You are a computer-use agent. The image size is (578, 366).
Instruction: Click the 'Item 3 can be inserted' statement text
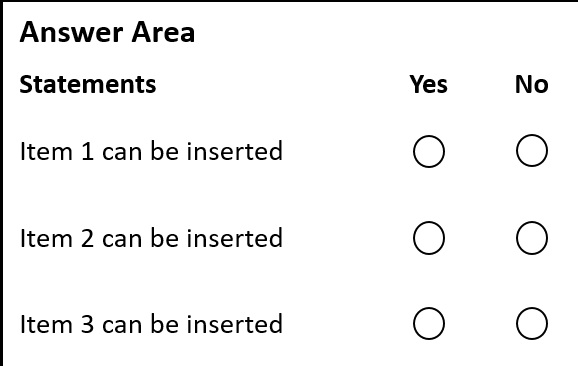(151, 324)
